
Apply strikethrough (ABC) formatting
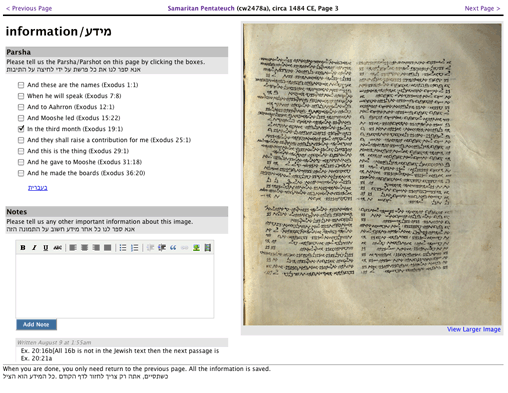pyautogui.click(x=57, y=248)
